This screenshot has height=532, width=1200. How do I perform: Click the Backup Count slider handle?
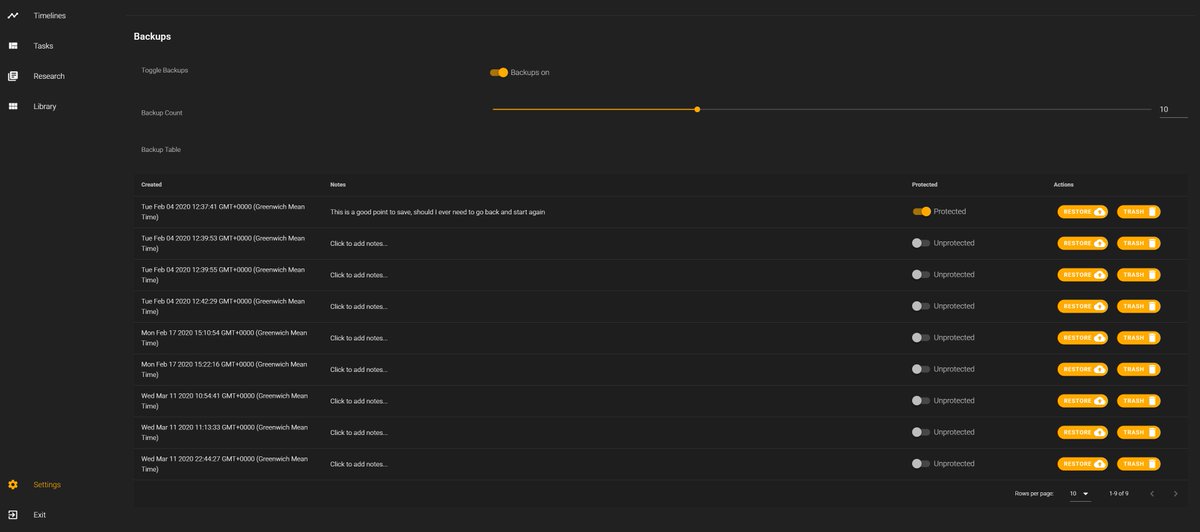pyautogui.click(x=697, y=109)
